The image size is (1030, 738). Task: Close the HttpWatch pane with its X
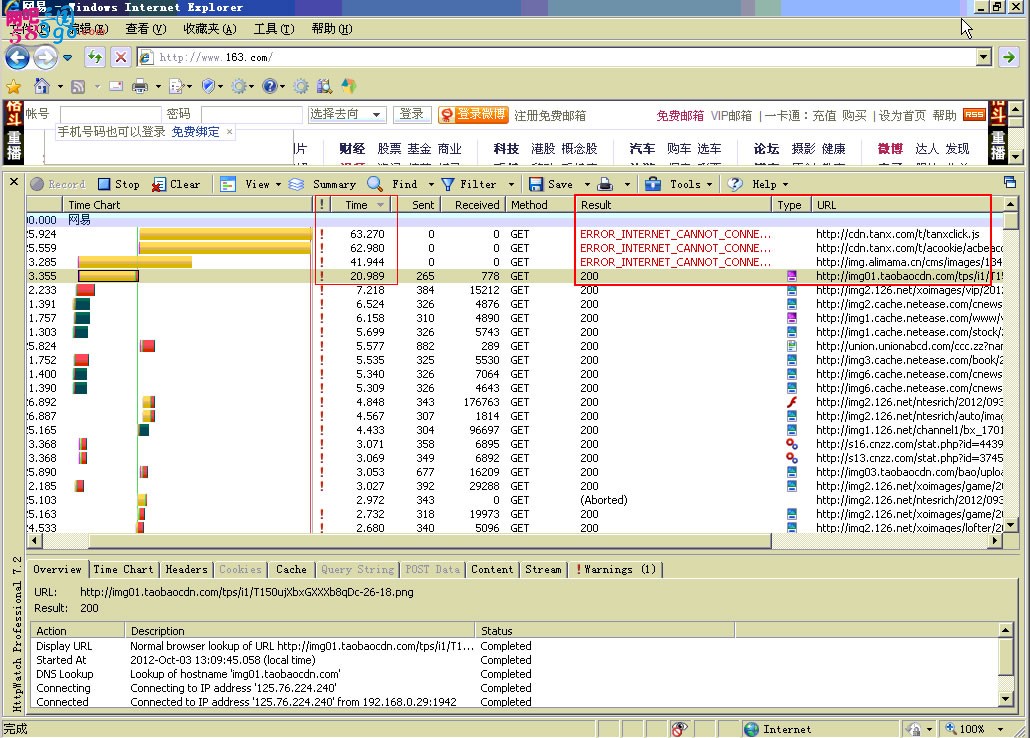14,181
